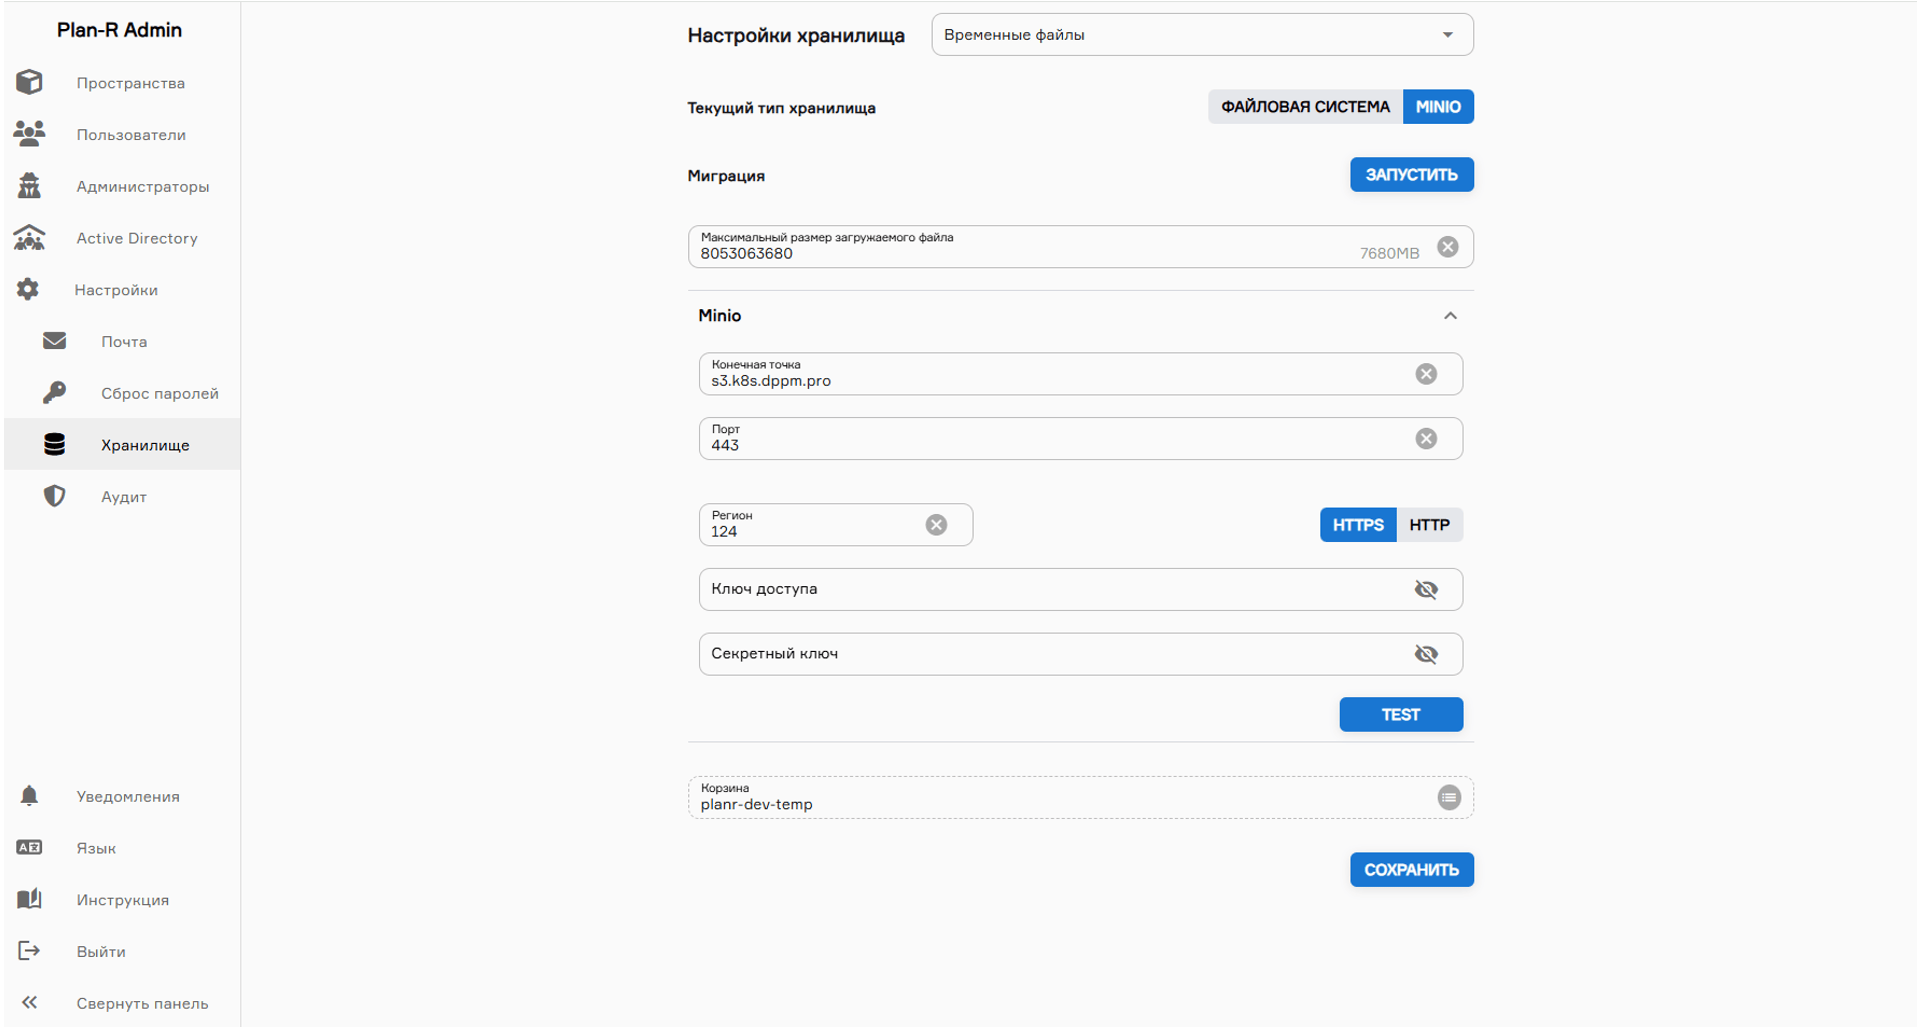Open the Временные файлы dropdown
The width and height of the screenshot is (1917, 1027).
(x=1201, y=35)
